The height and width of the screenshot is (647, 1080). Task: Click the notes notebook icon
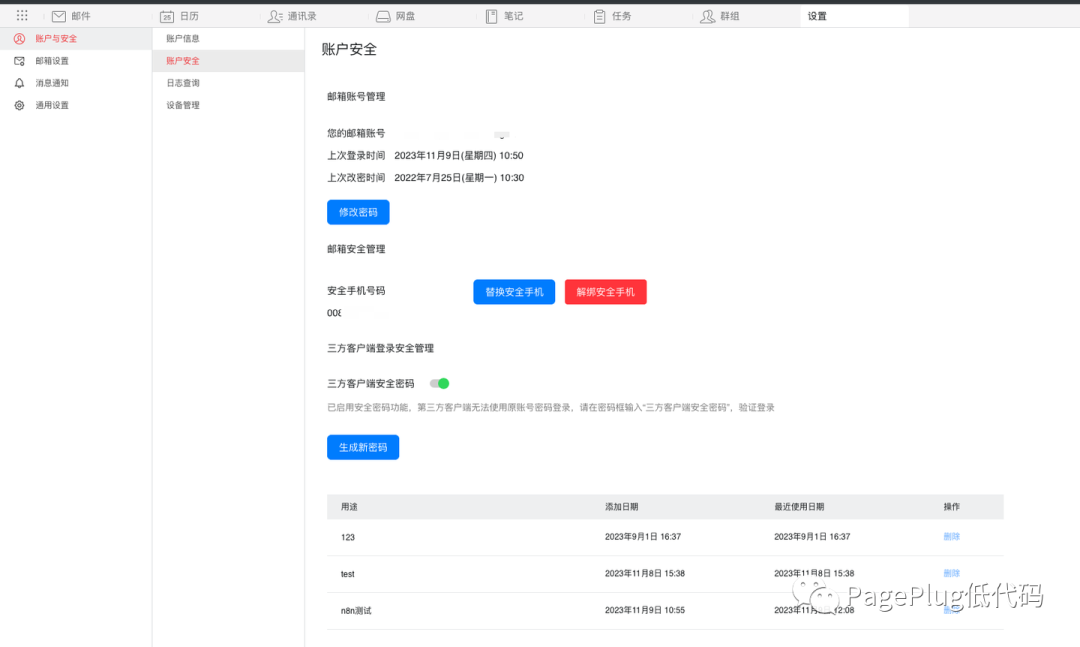(x=491, y=16)
